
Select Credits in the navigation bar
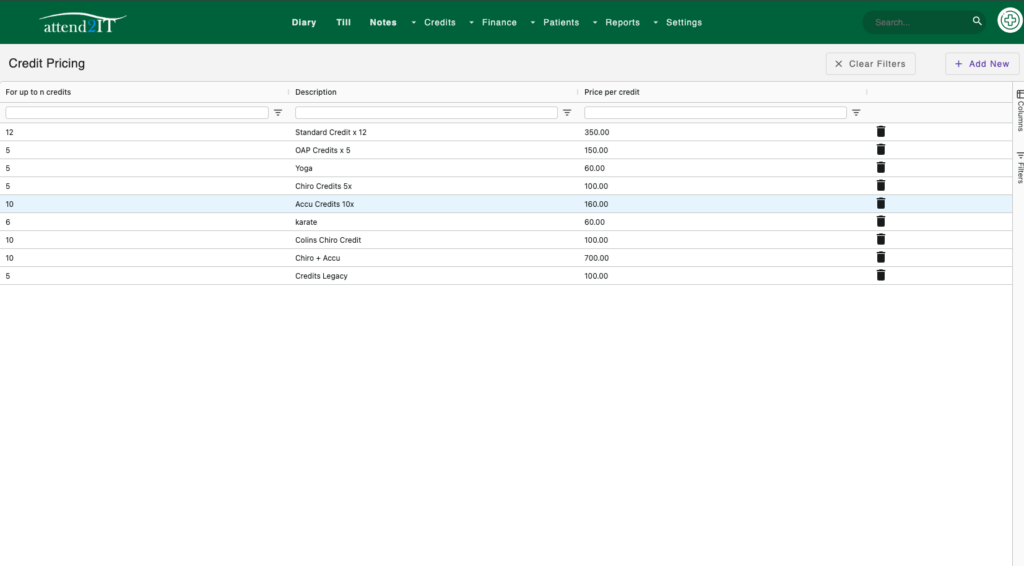pos(440,22)
